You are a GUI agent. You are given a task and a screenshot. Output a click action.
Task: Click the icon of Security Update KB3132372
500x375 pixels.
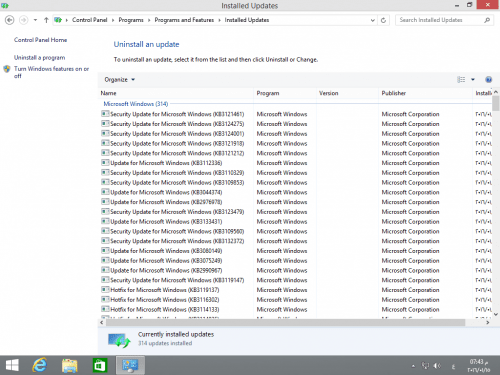click(105, 241)
